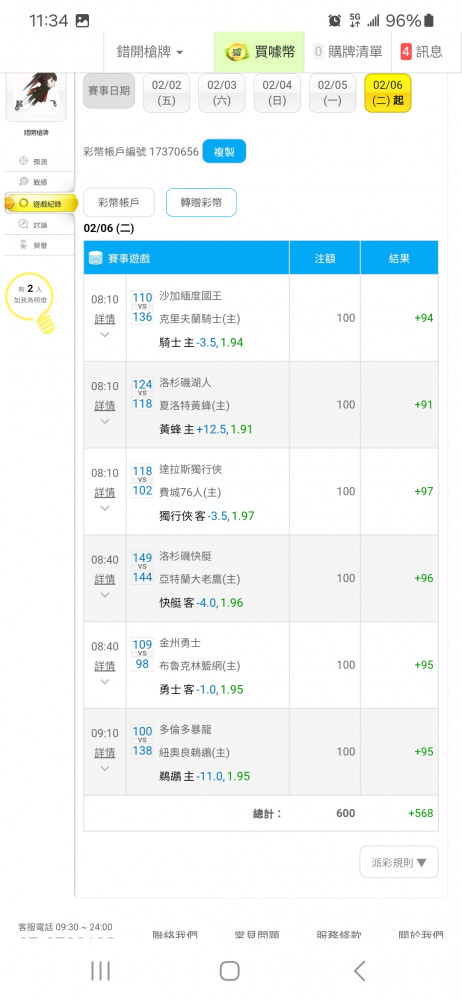The height and width of the screenshot is (1000, 462).
Task: Expand details chevron for 國王 vs 騎士 game
Action: 105,334
